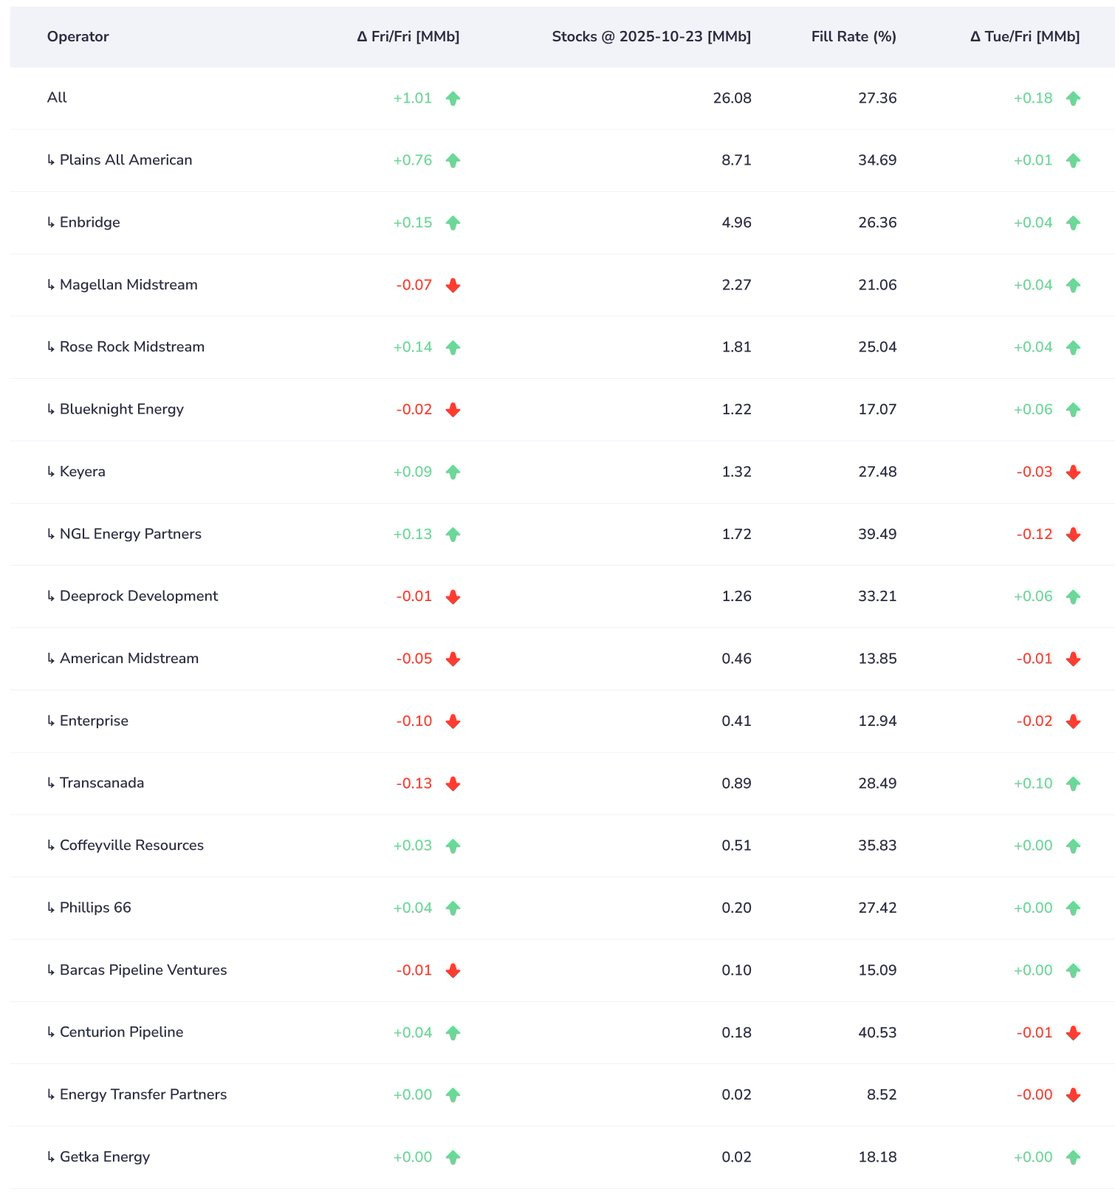Select the Enbridge operator row

point(562,223)
